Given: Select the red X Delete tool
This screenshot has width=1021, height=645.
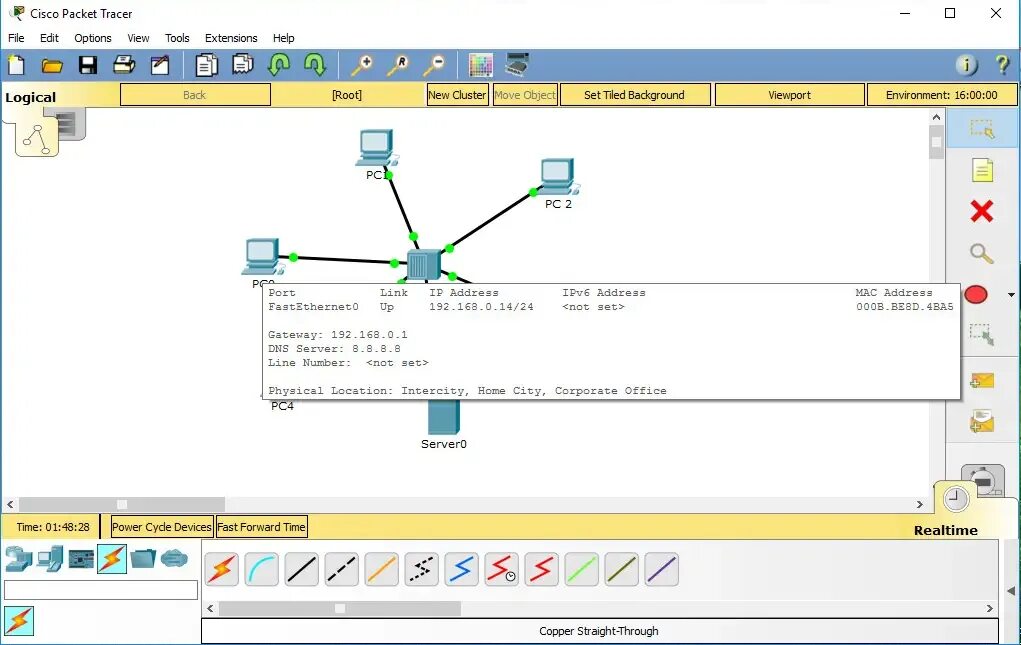Looking at the screenshot, I should coord(982,211).
